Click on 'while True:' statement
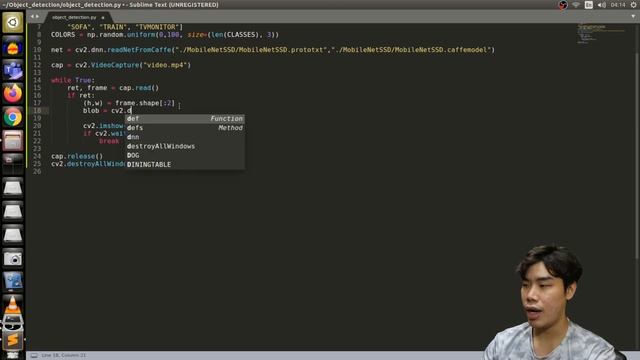Image resolution: width=640 pixels, height=360 pixels. tap(73, 80)
